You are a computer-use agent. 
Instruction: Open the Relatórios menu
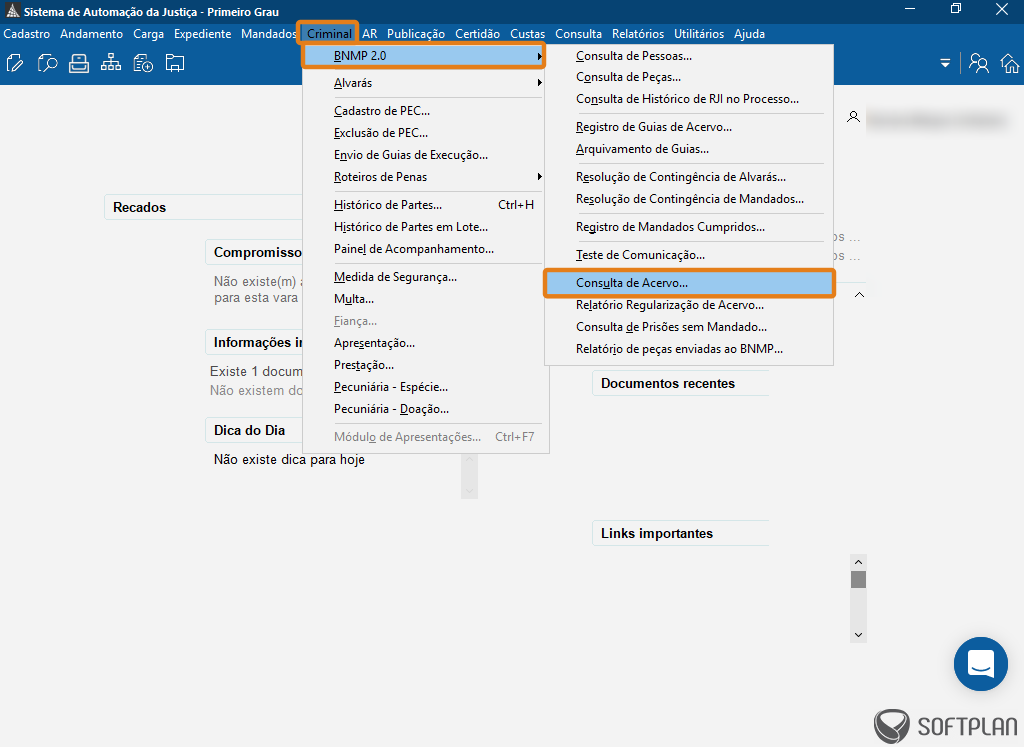(x=638, y=34)
